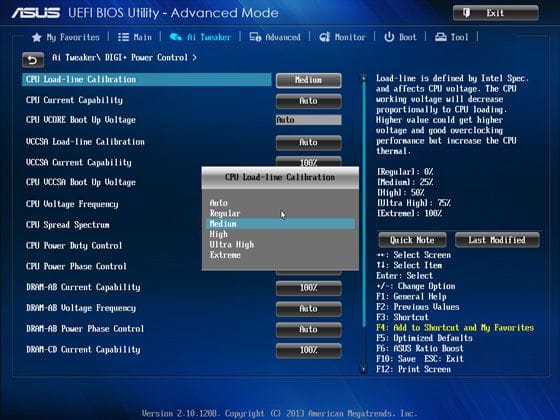Choose Ultra High in the popup list
The width and height of the screenshot is (560, 420).
point(280,245)
